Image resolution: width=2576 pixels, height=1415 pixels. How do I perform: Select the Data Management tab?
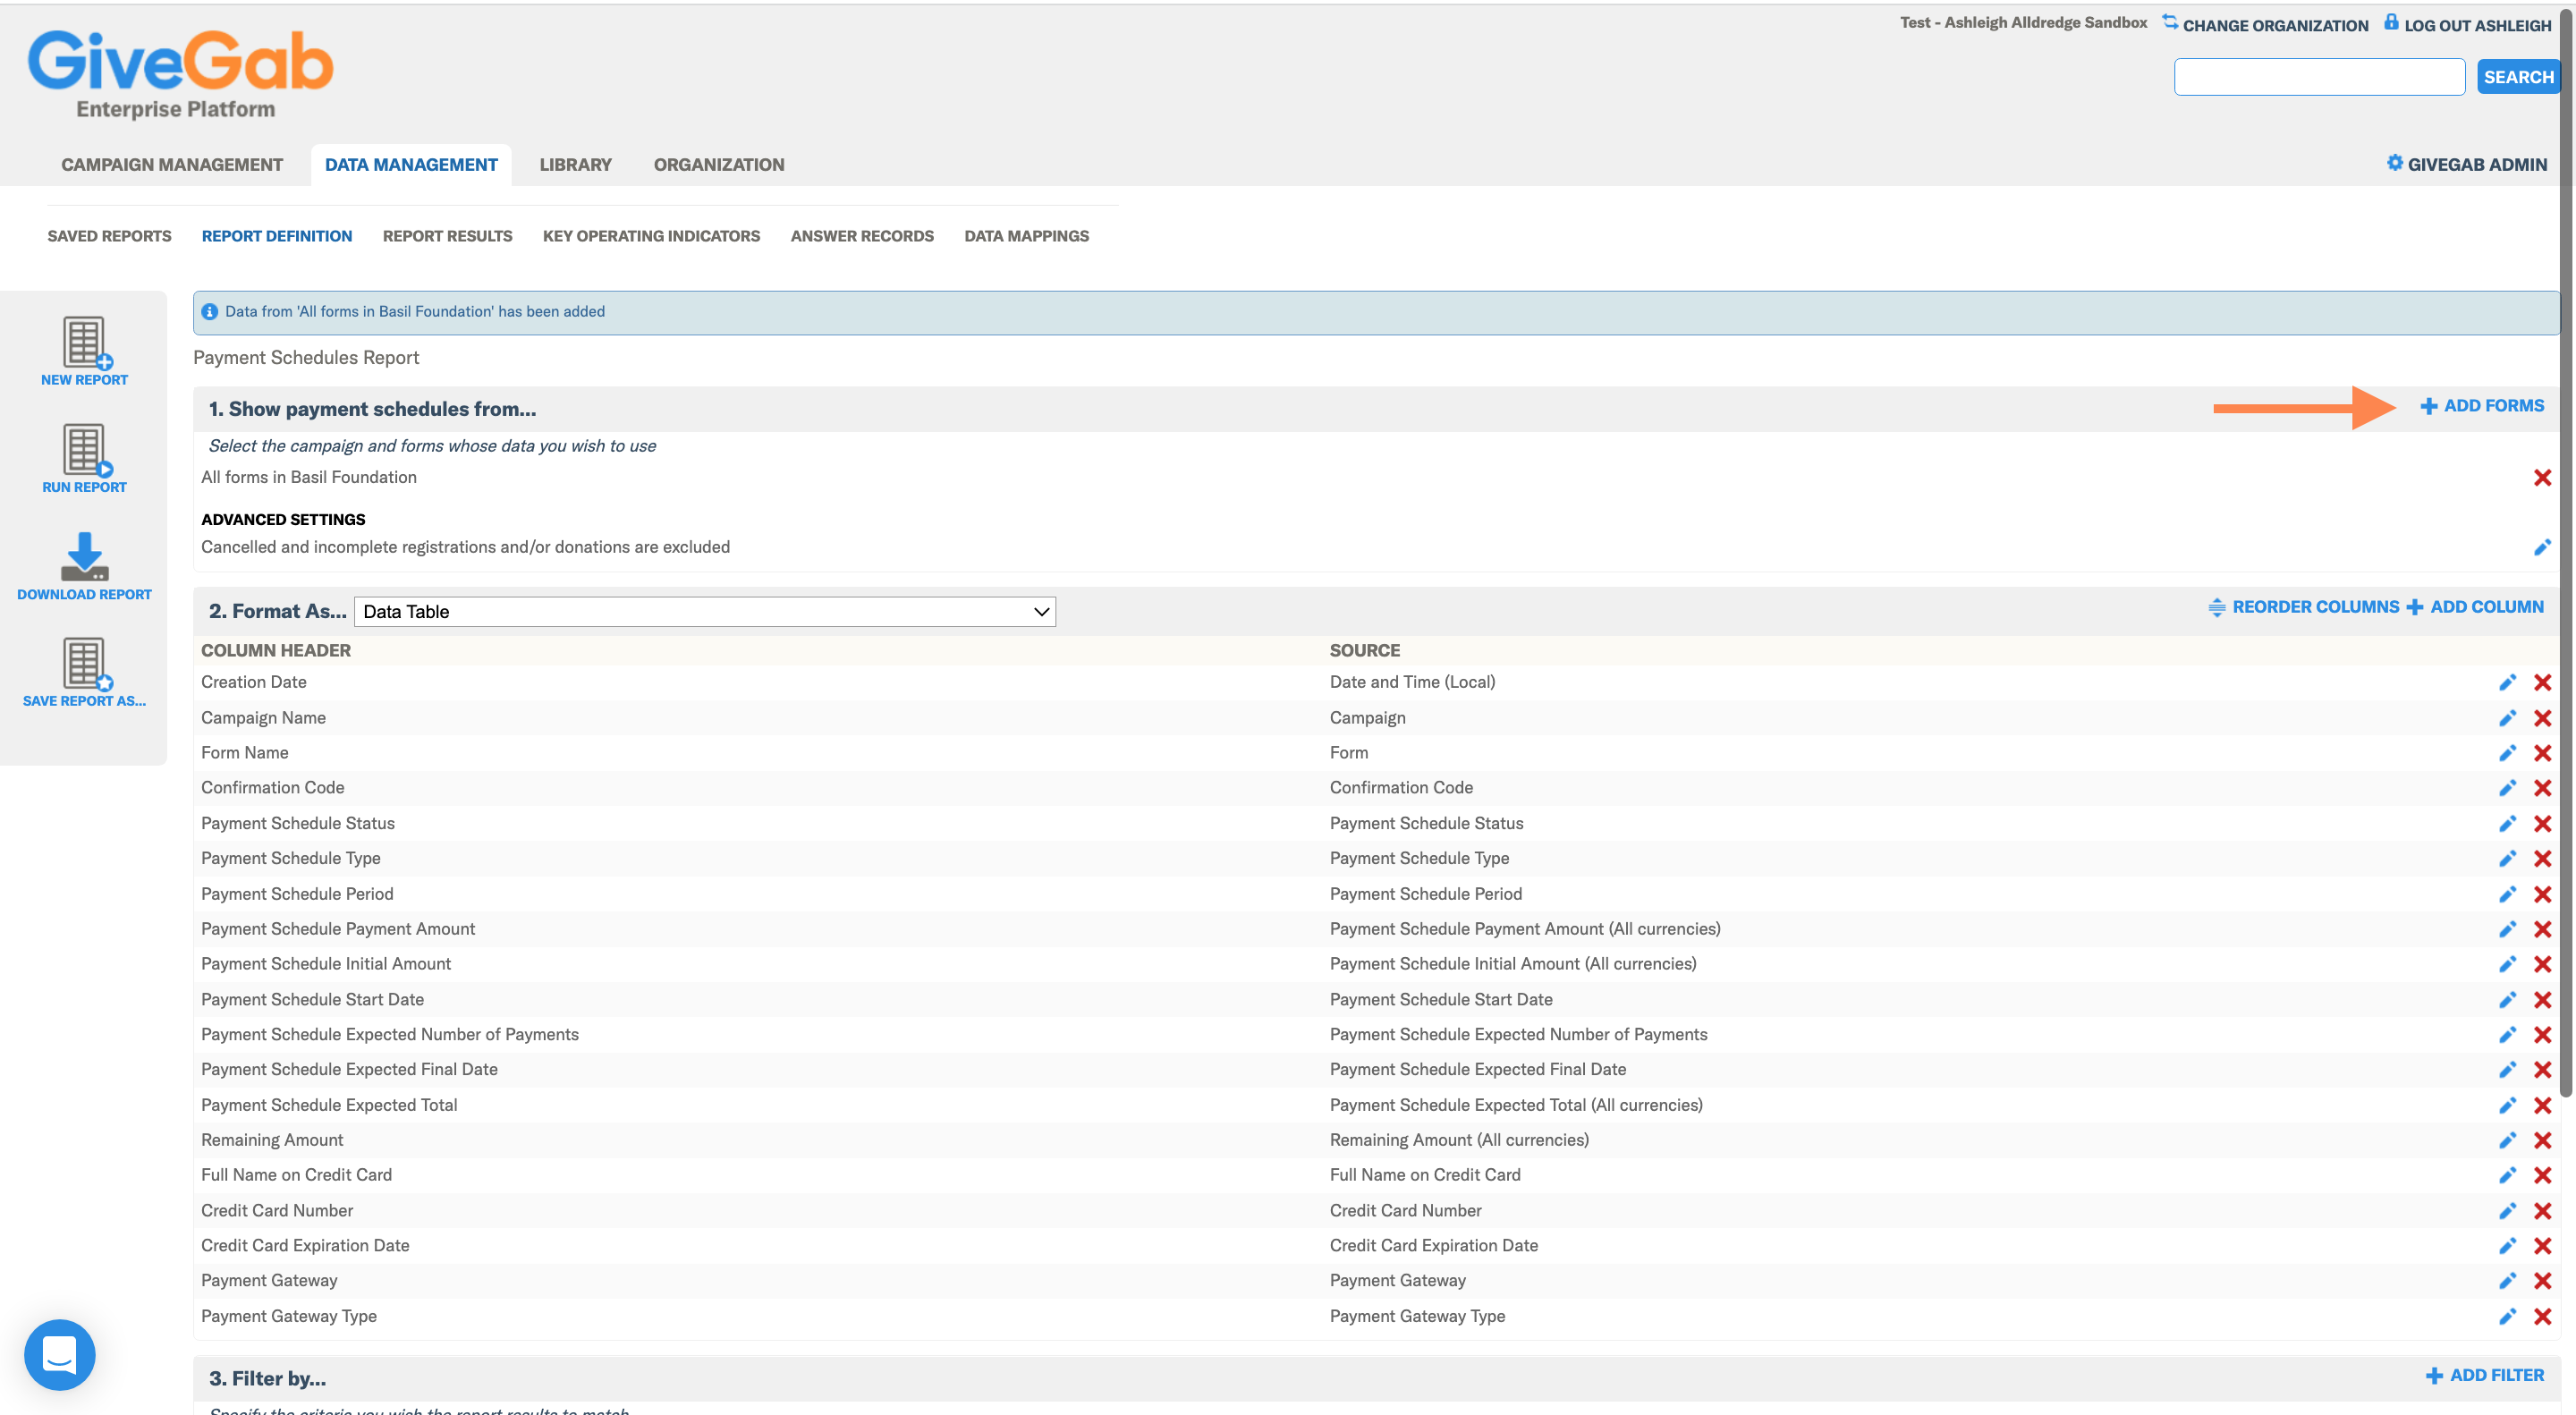(x=411, y=165)
